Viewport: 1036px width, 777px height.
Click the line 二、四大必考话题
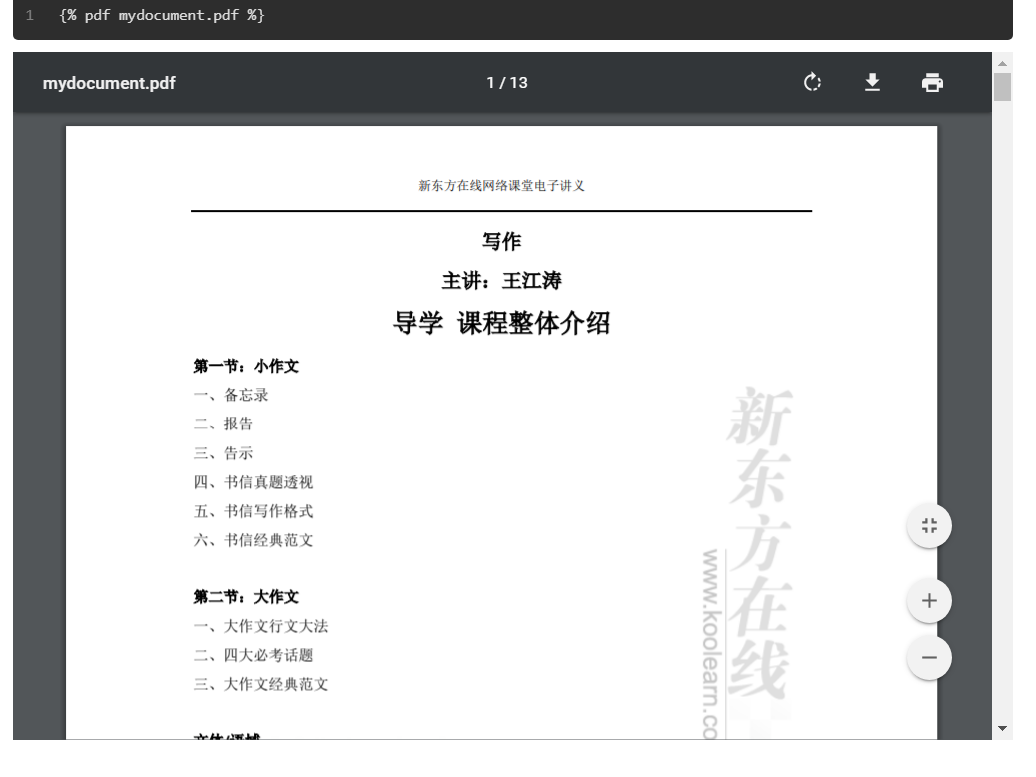point(253,655)
